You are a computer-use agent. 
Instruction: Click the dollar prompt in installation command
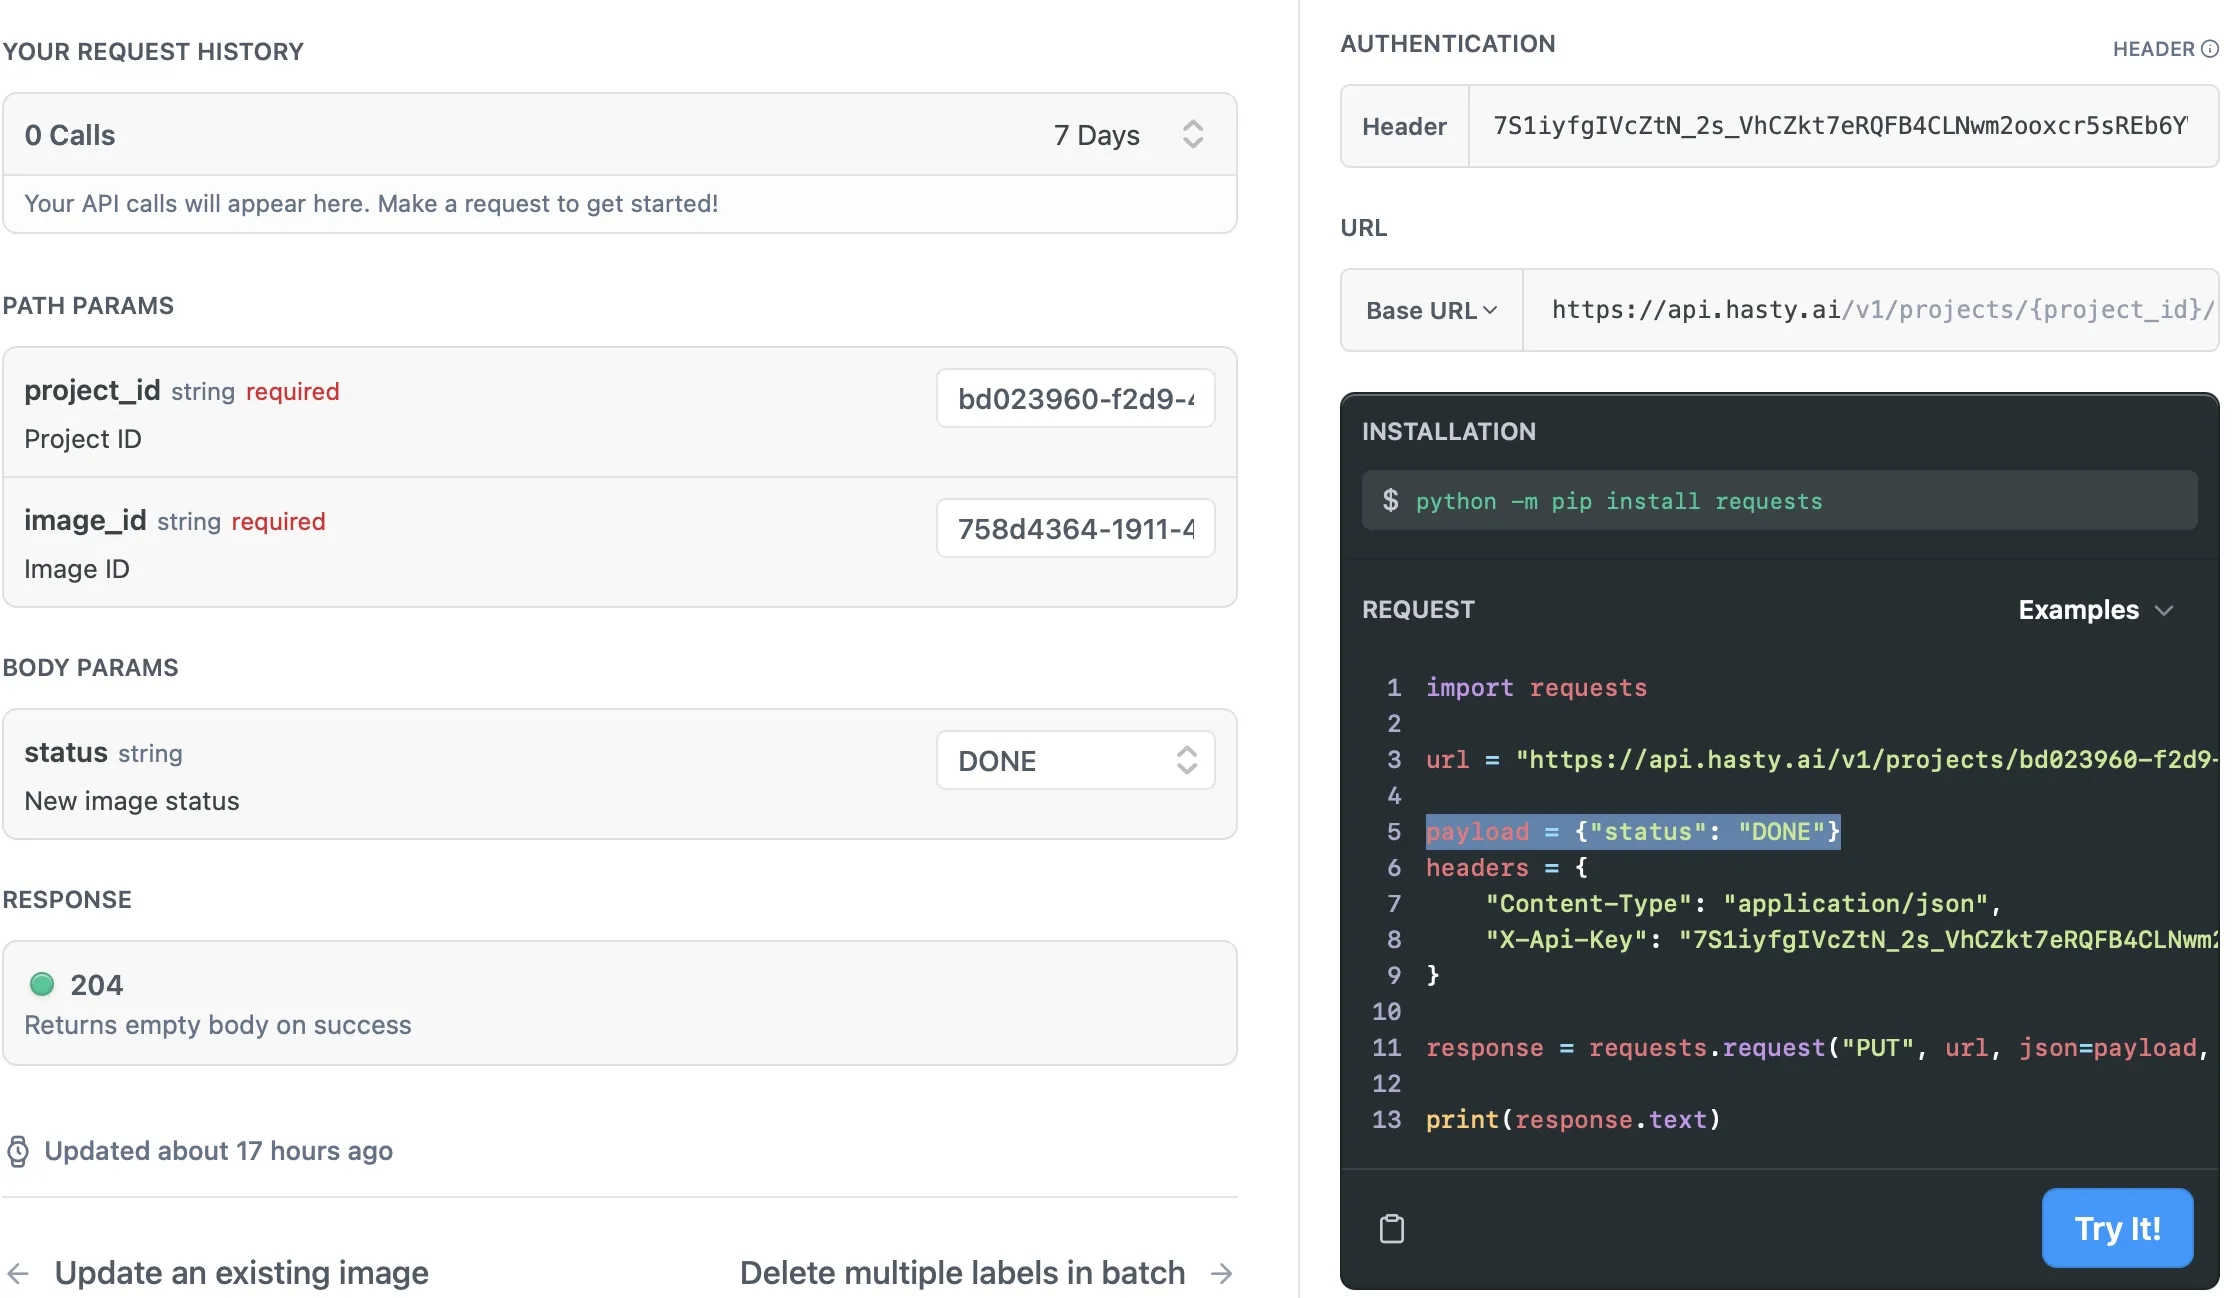pos(1390,500)
